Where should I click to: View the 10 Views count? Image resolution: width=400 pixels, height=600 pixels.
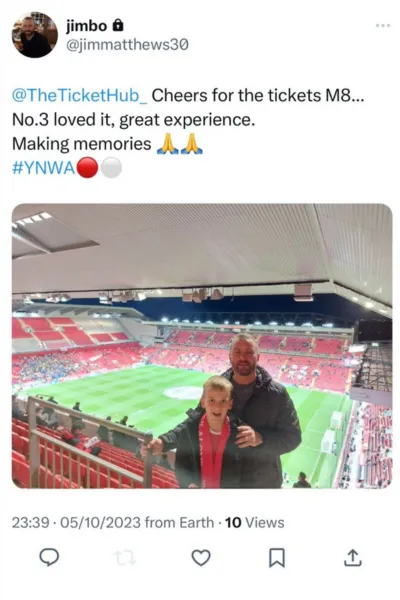[x=255, y=523]
